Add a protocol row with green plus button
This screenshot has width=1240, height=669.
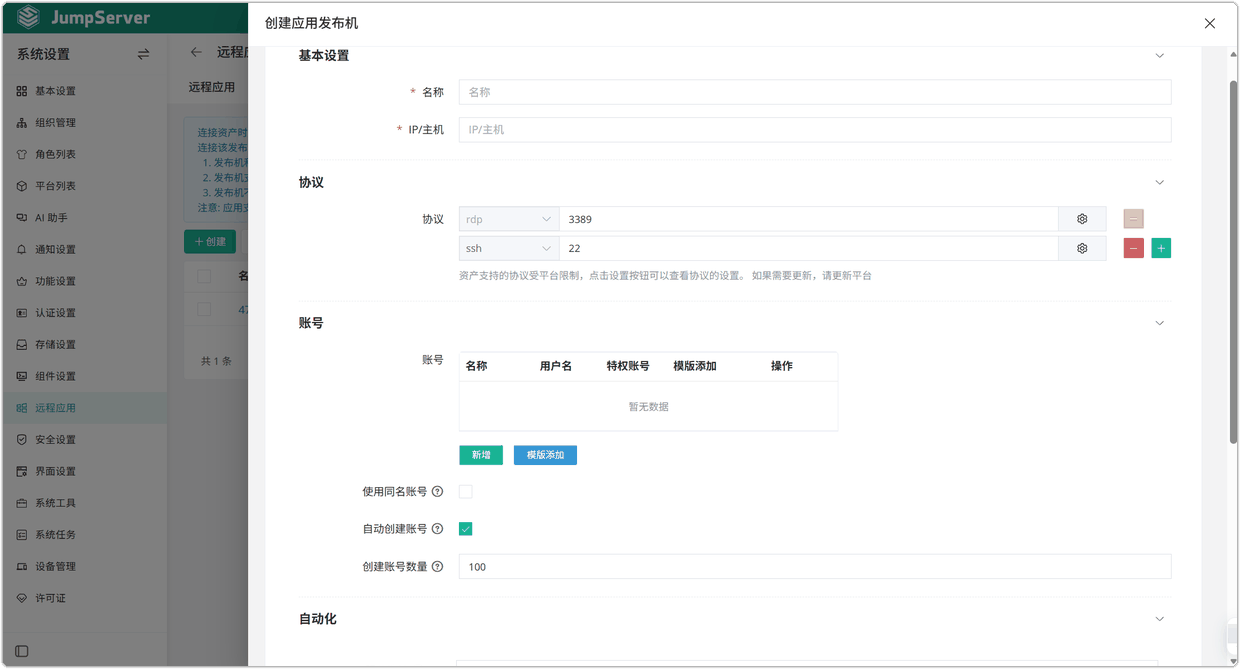(1161, 248)
